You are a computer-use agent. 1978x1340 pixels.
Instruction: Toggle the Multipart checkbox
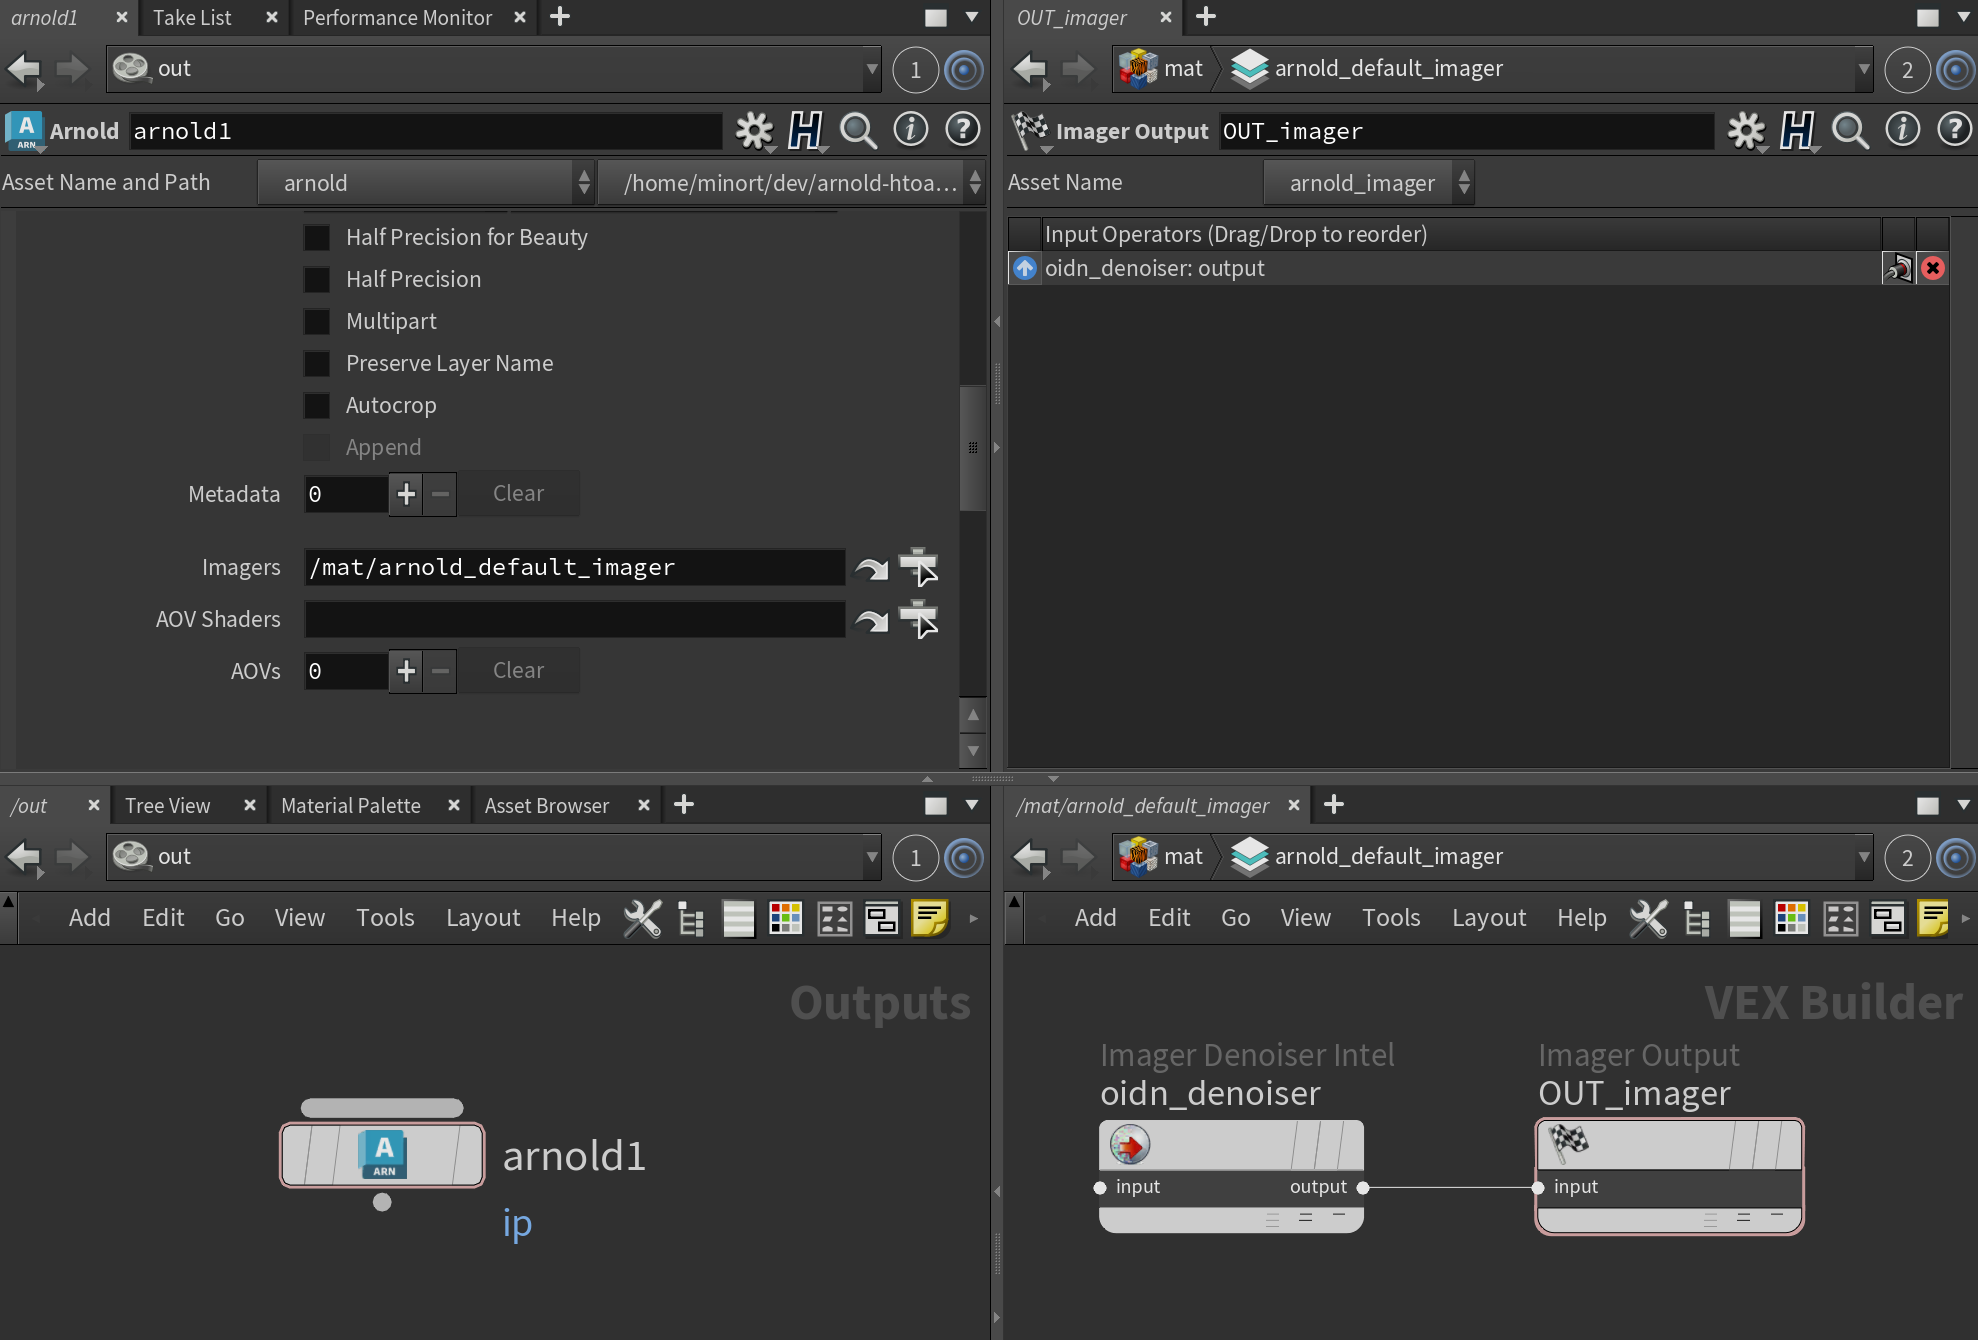point(317,322)
